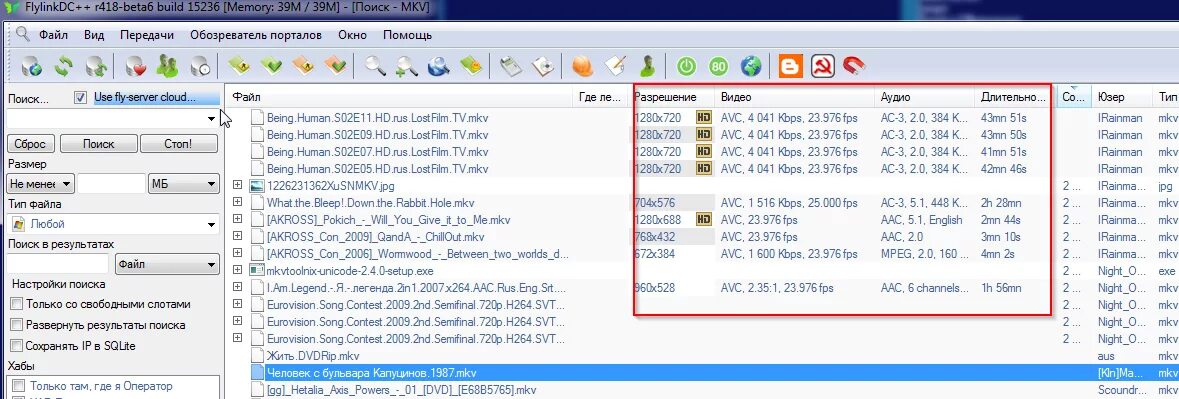Click the orange Blogger toolbar icon
Image resolution: width=1179 pixels, height=399 pixels.
pos(790,67)
